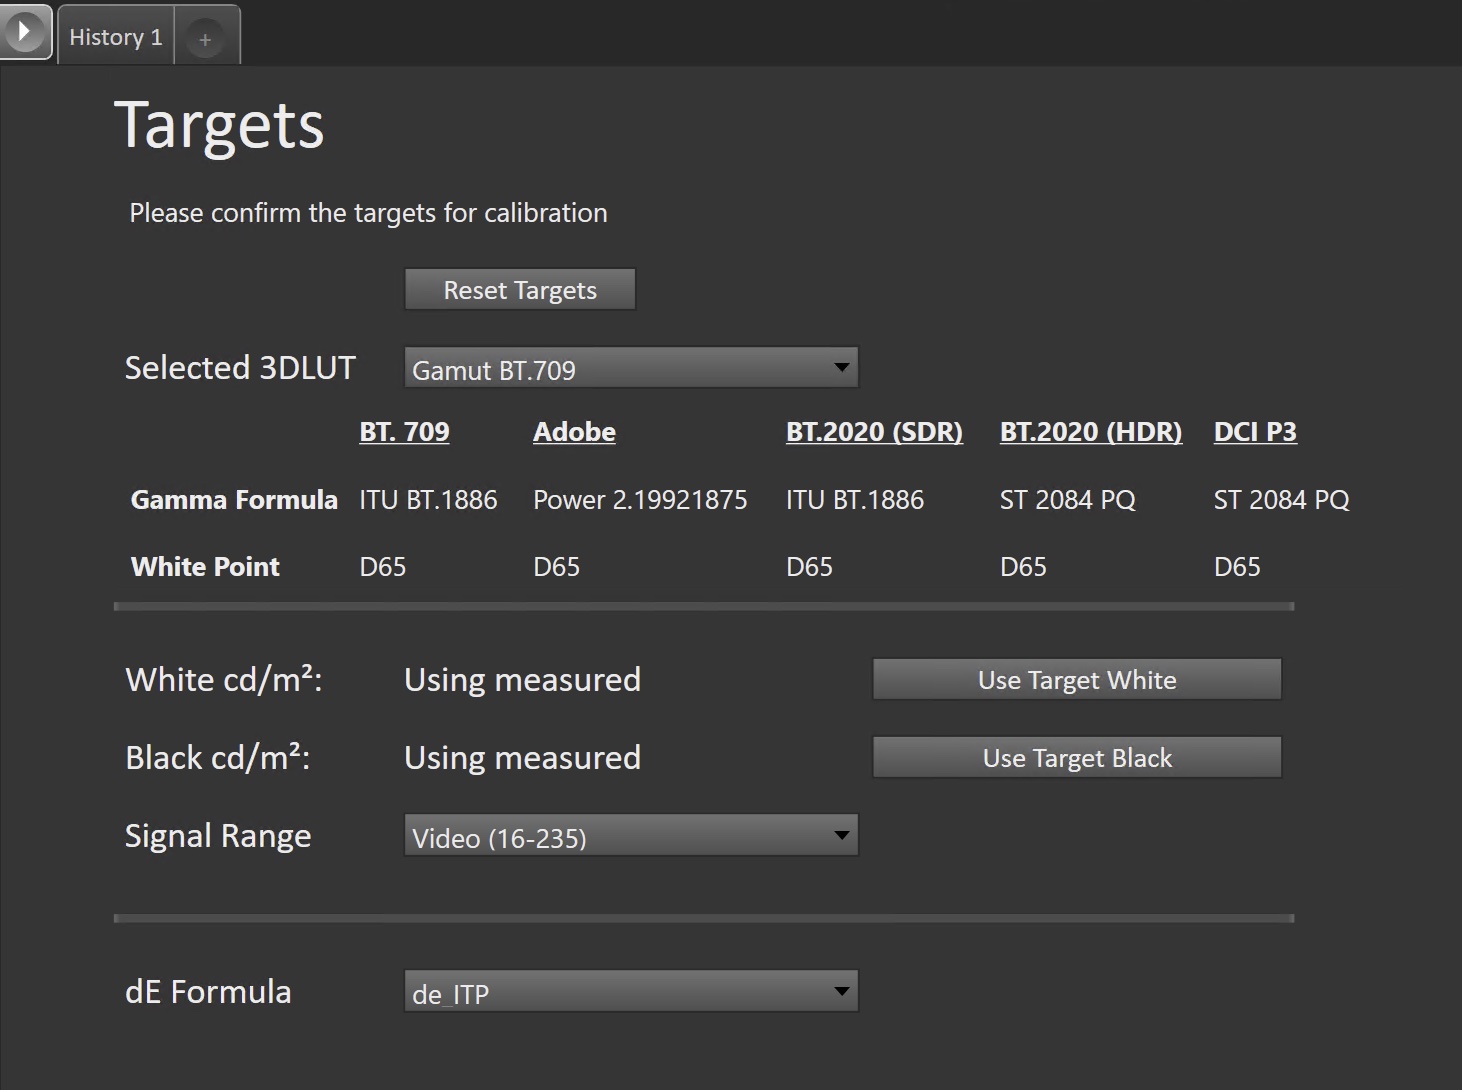Click ITU BT.1886 gamma under BT. 709
The height and width of the screenshot is (1090, 1462).
[x=428, y=500]
